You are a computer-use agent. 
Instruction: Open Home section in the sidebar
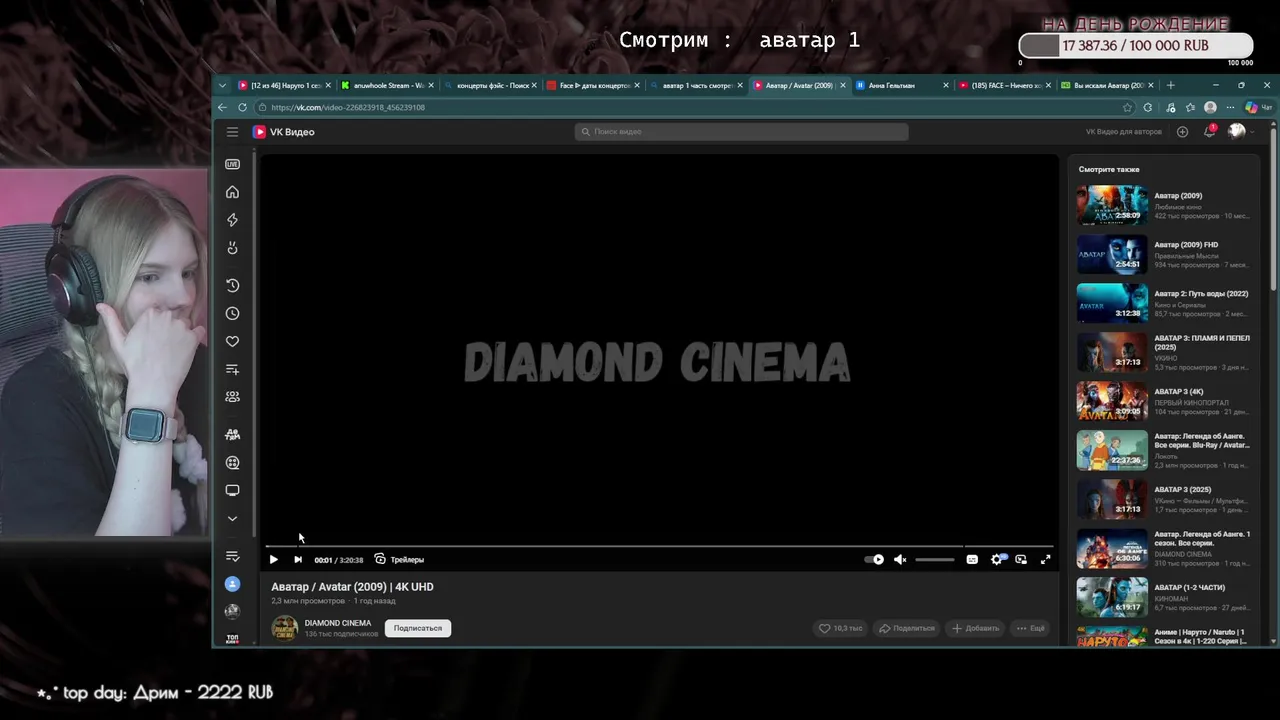click(232, 192)
